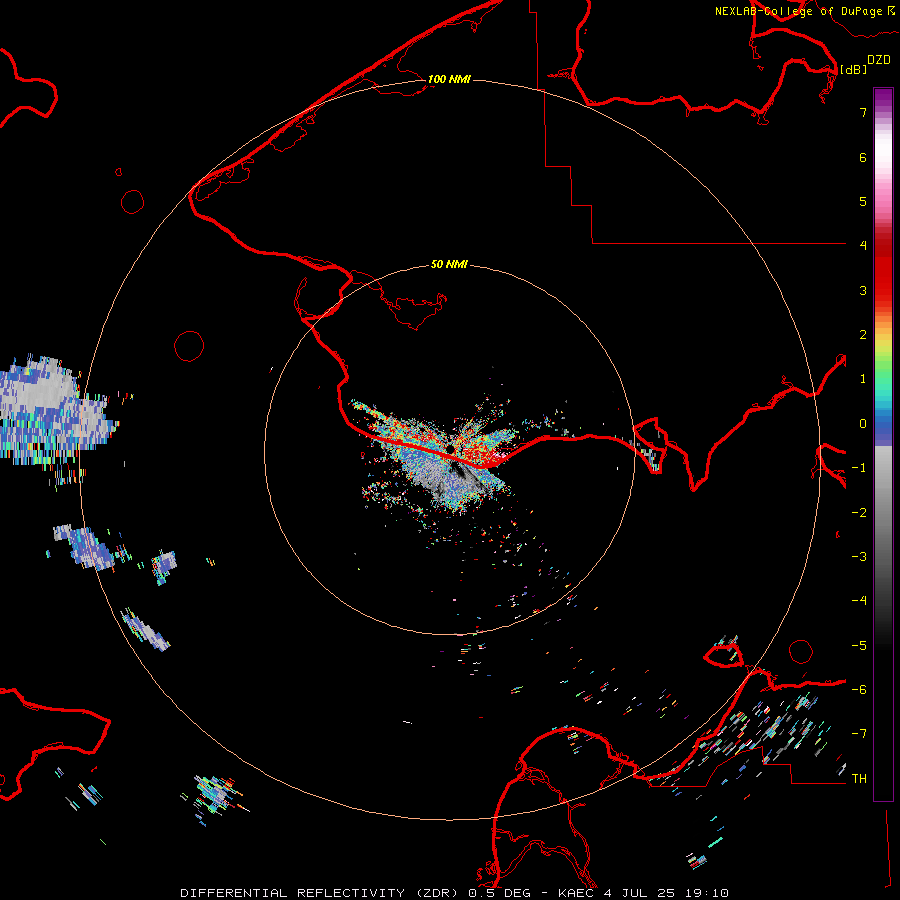Click the 100 NMI range ring label

click(449, 79)
